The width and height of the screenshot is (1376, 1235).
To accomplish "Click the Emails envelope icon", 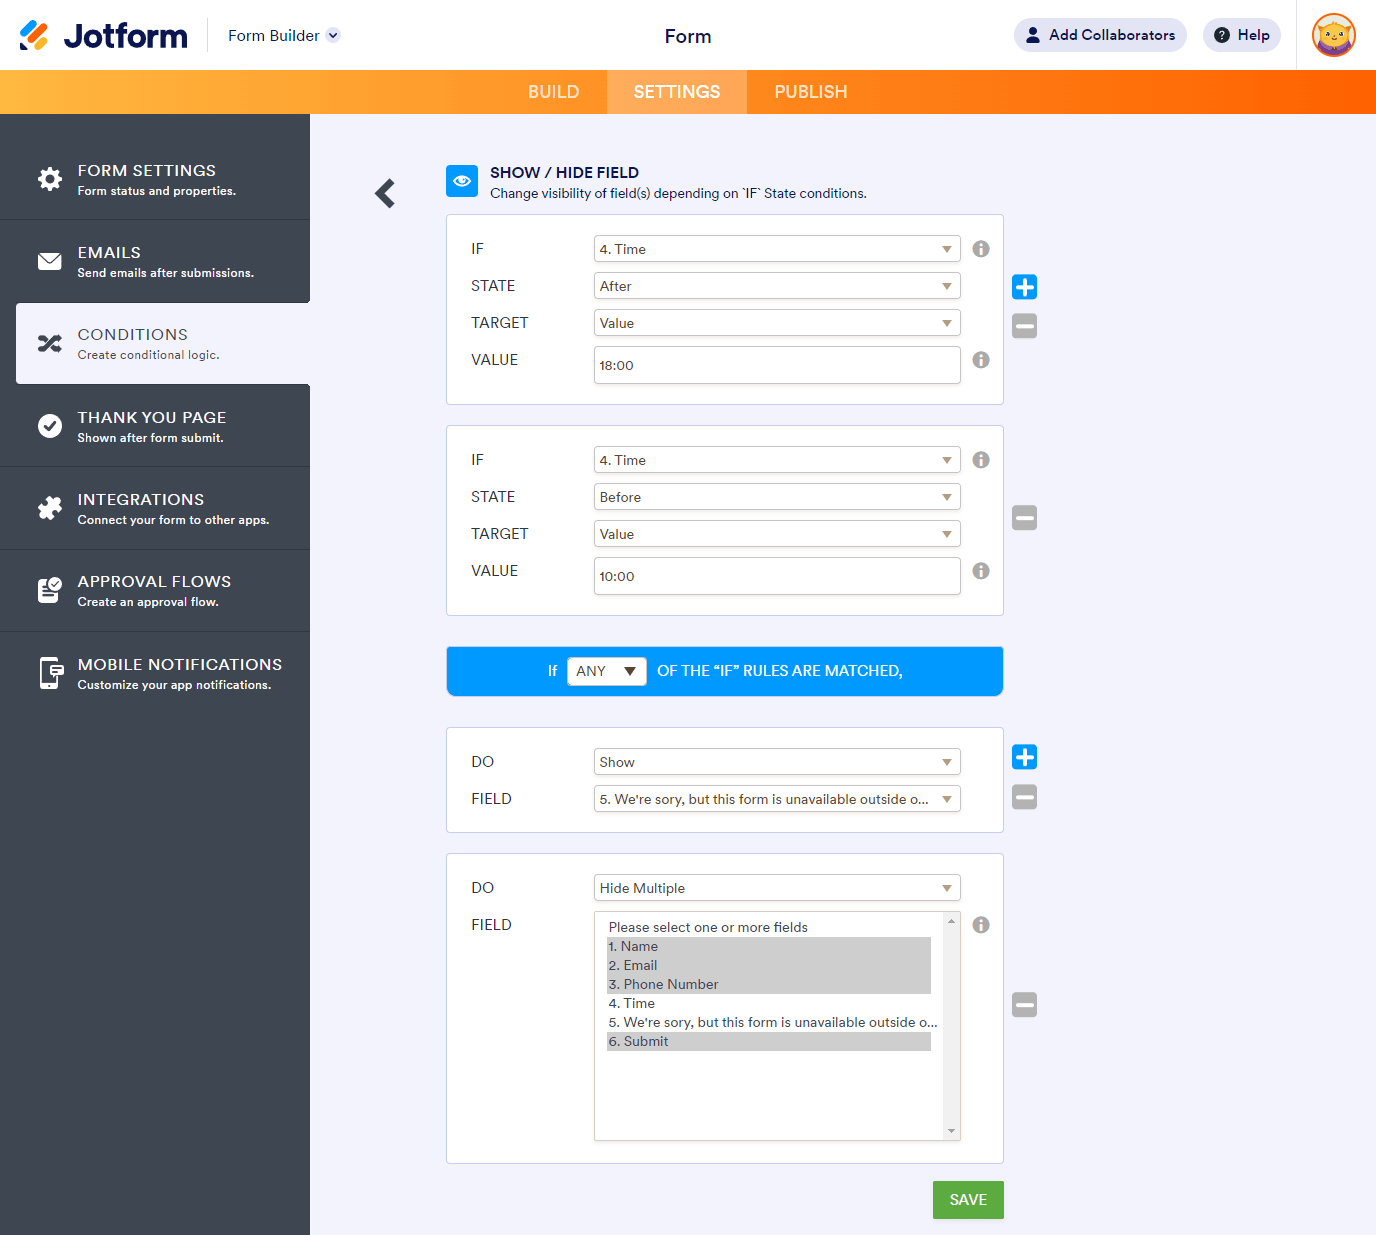I will point(50,261).
